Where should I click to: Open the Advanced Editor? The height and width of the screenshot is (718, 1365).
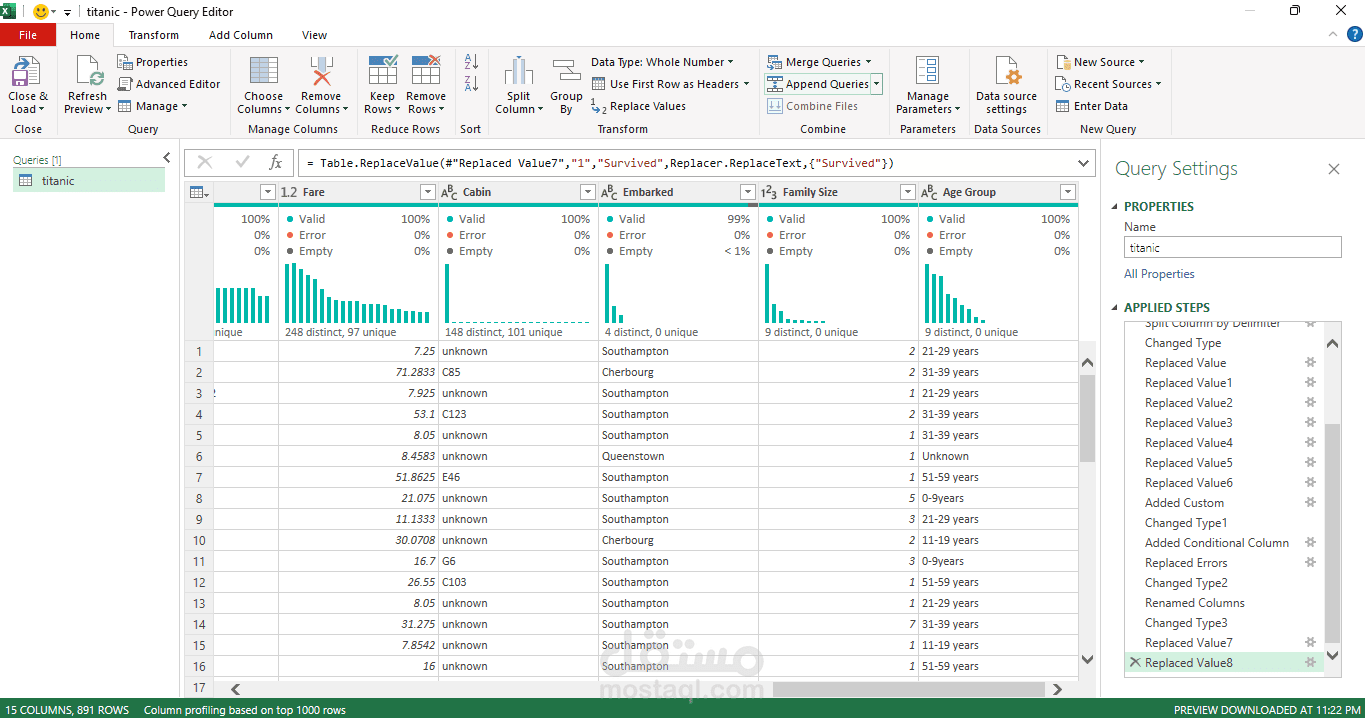coord(169,84)
